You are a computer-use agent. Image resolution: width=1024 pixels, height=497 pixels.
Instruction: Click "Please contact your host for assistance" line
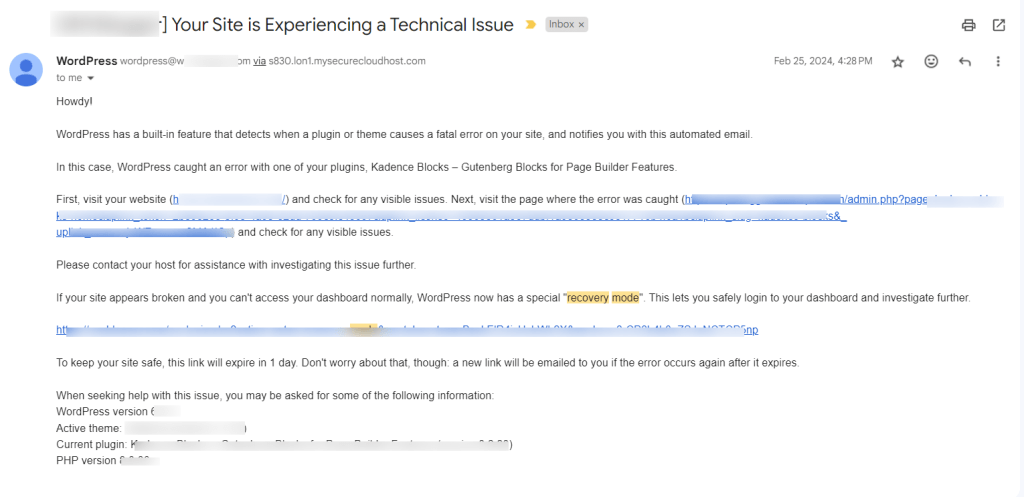pyautogui.click(x=236, y=265)
